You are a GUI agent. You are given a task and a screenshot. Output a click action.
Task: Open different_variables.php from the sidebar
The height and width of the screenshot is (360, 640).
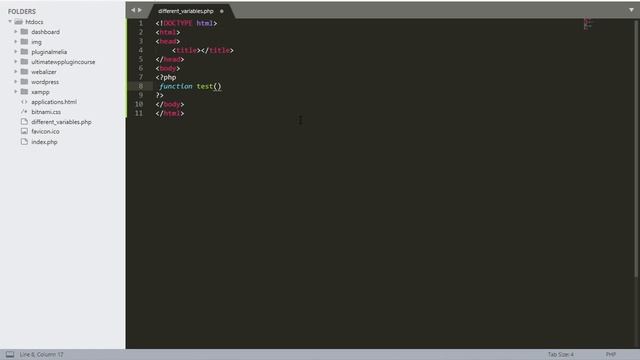[x=61, y=122]
